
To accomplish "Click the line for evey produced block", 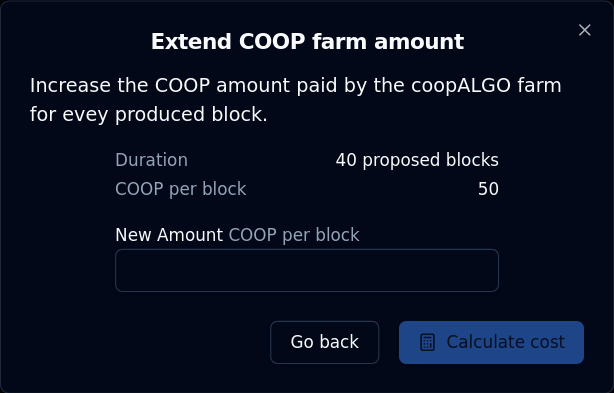I will 149,115.
